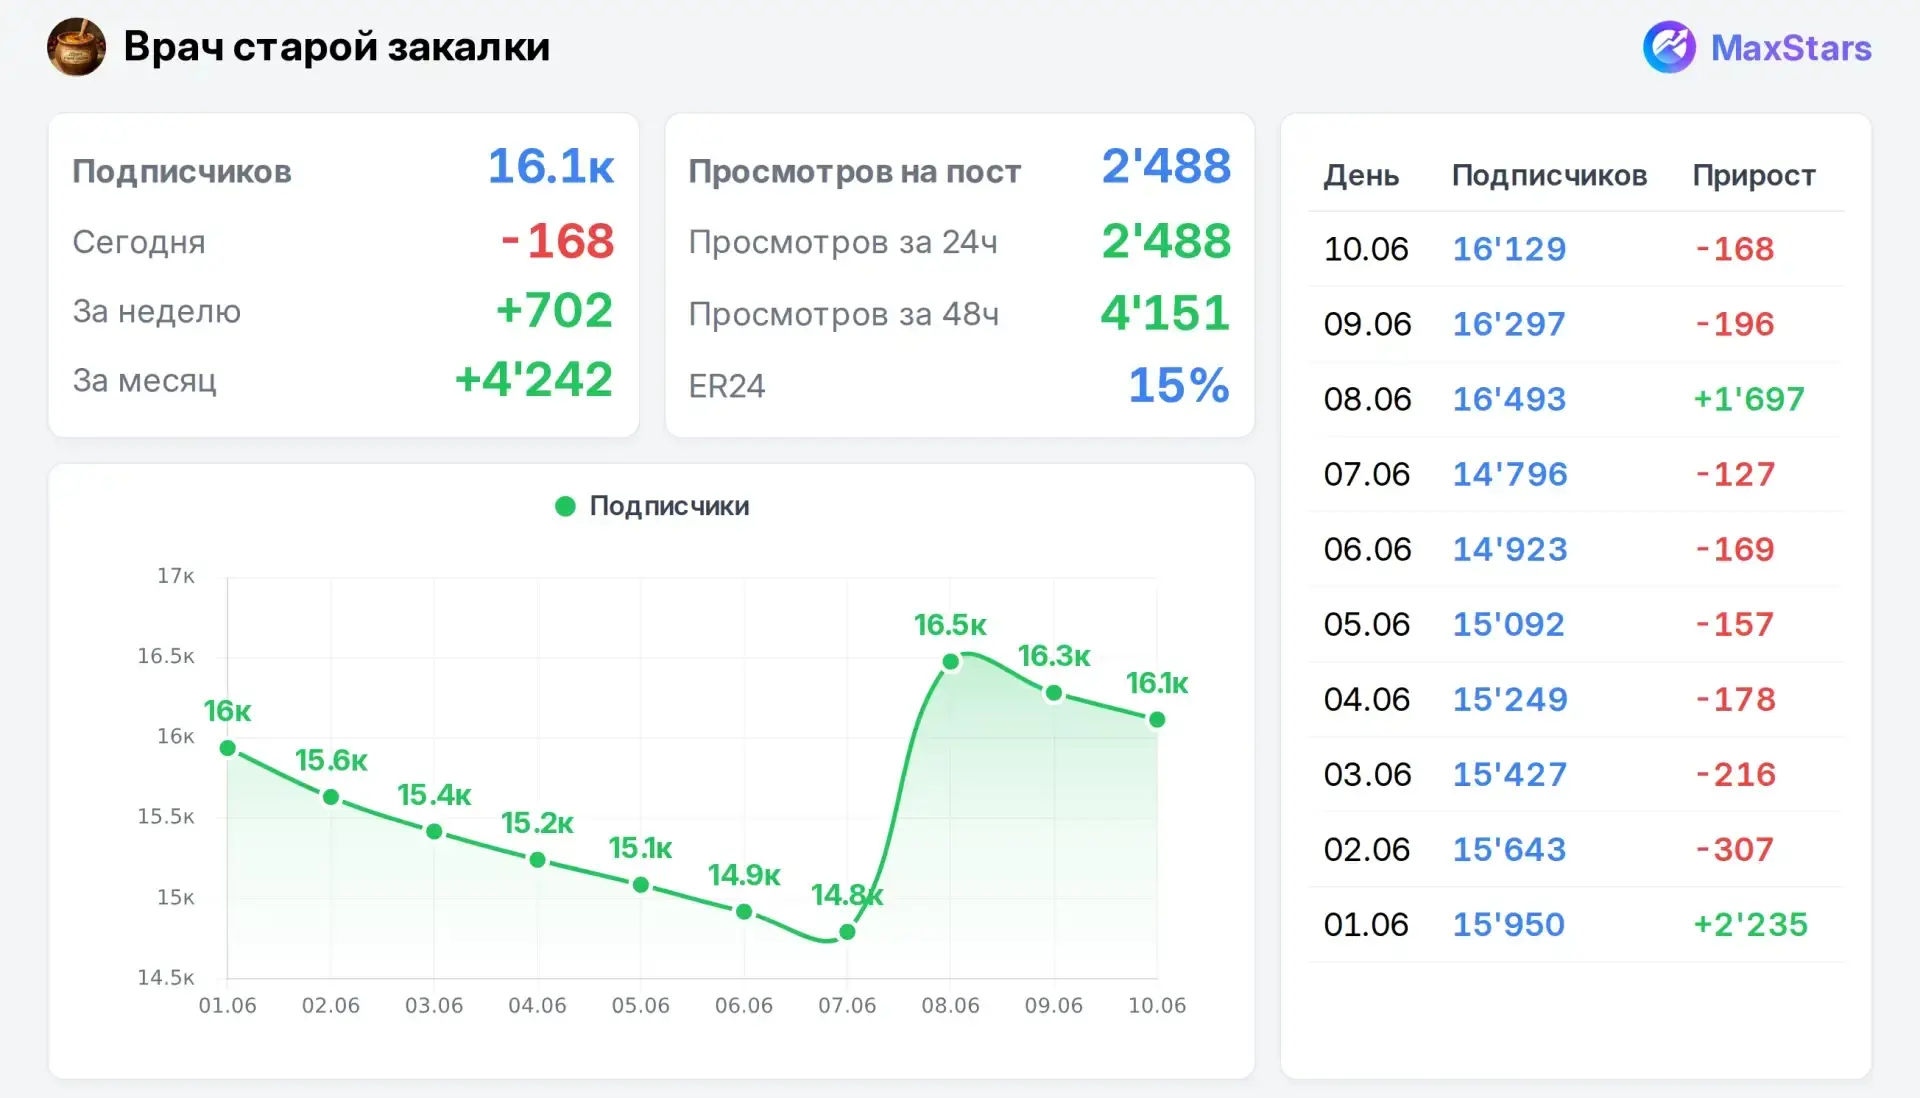
Task: Click the 16.1к chart data point for 10.06
Action: (1157, 719)
